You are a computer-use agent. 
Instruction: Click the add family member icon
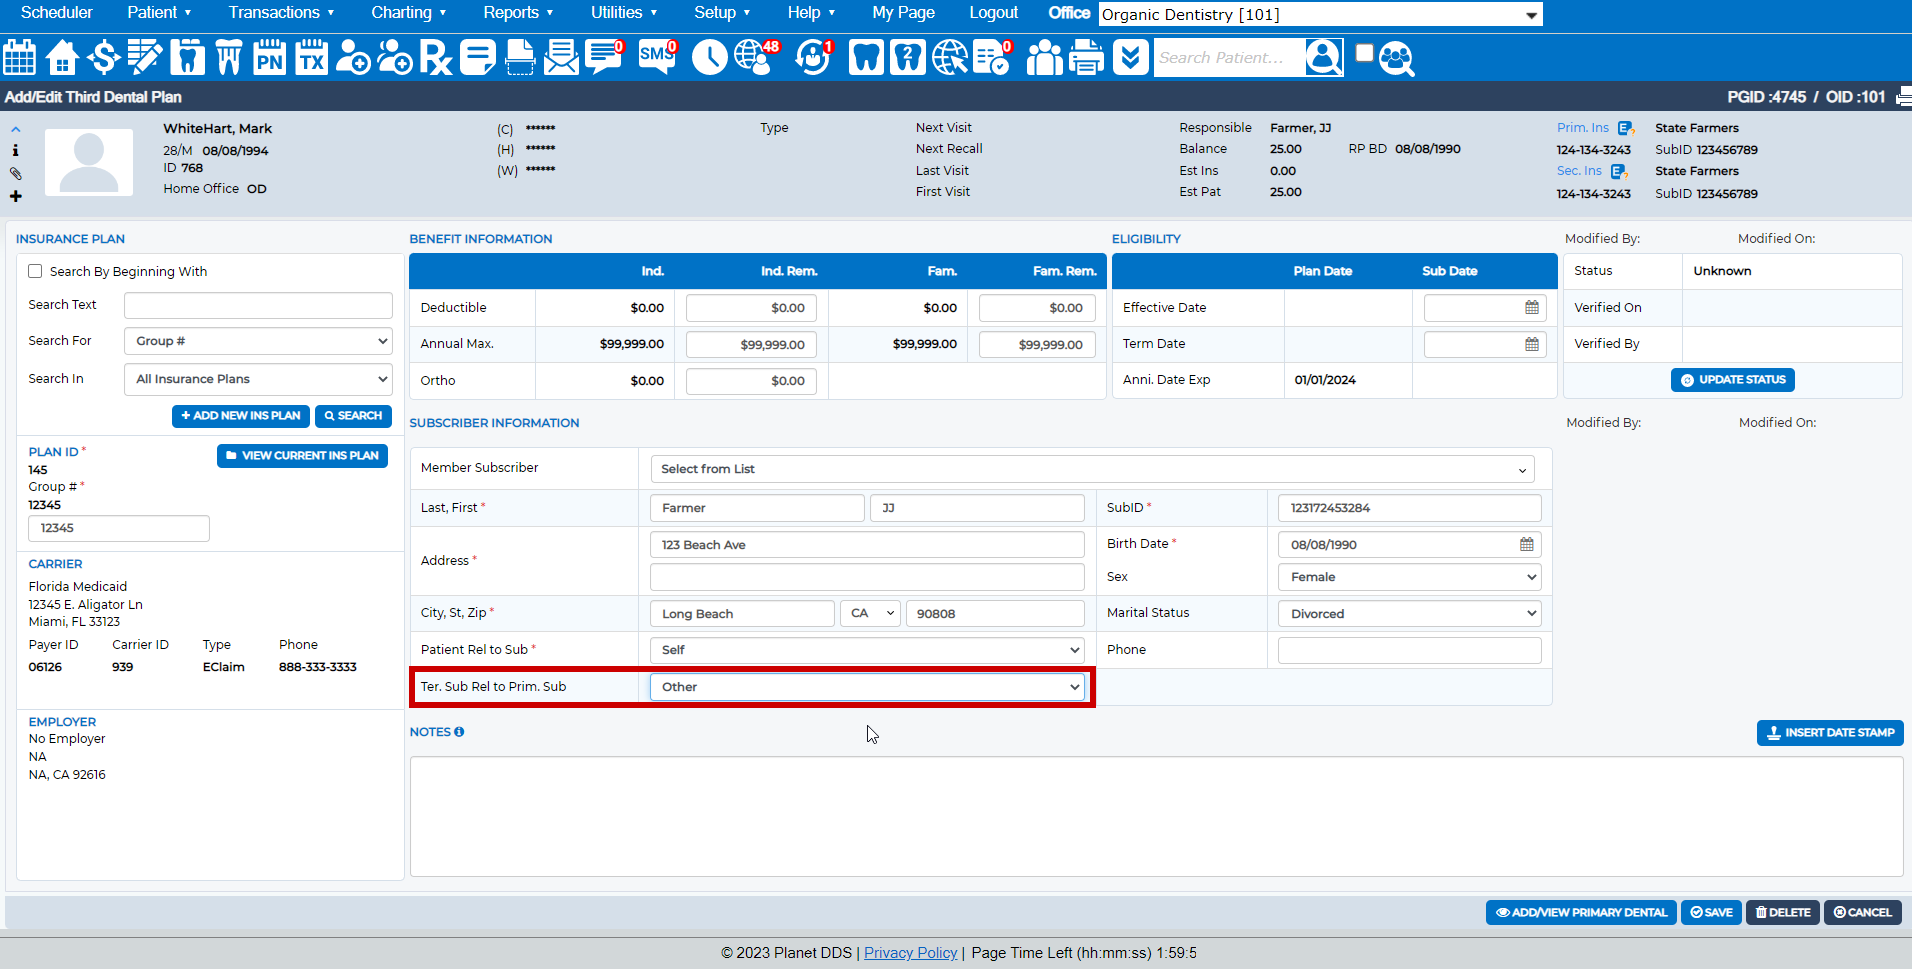coord(394,57)
